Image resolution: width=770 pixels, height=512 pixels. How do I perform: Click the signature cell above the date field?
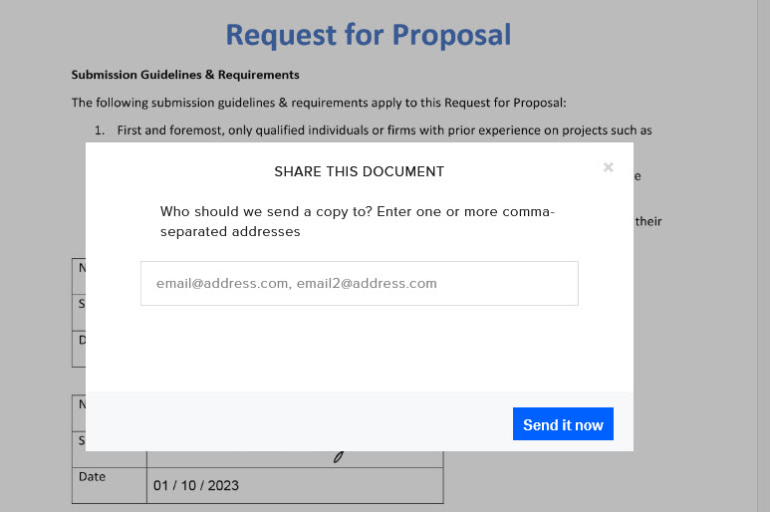click(x=294, y=458)
